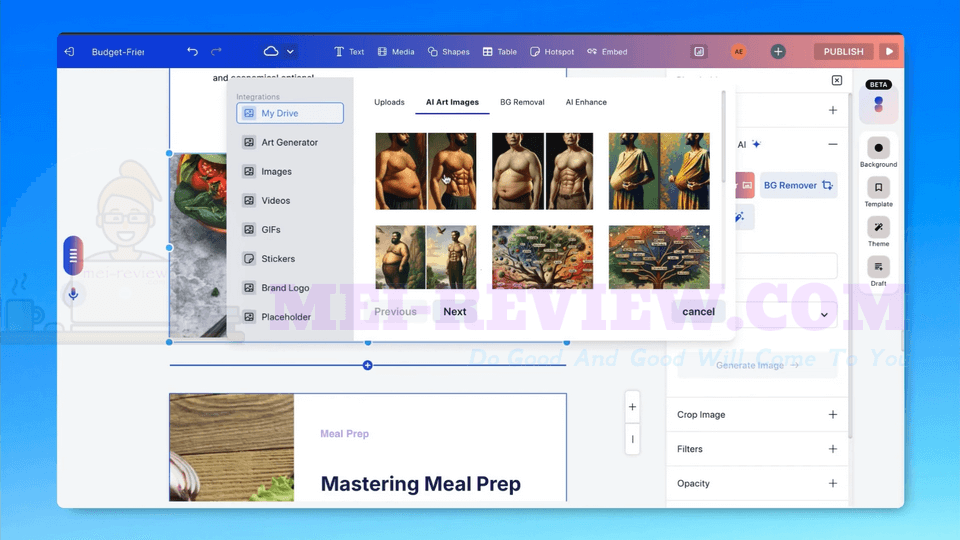Select My Drive in Integrations
Screen dimensions: 960x540
click(290, 113)
